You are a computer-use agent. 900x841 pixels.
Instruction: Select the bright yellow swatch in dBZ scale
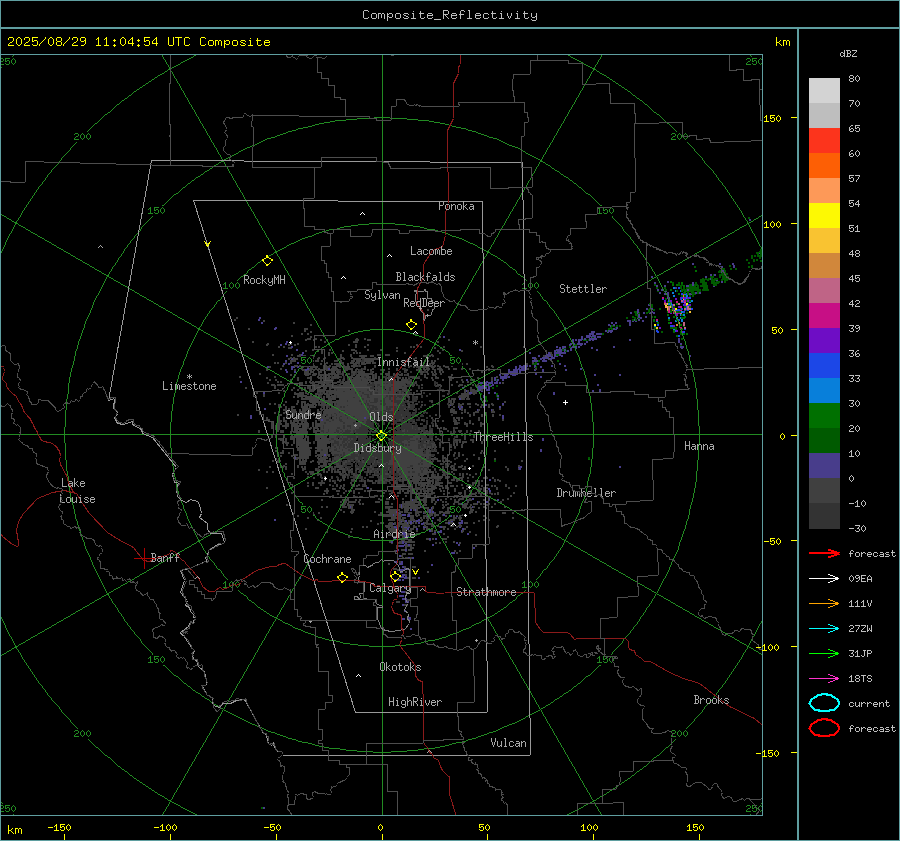coord(824,216)
